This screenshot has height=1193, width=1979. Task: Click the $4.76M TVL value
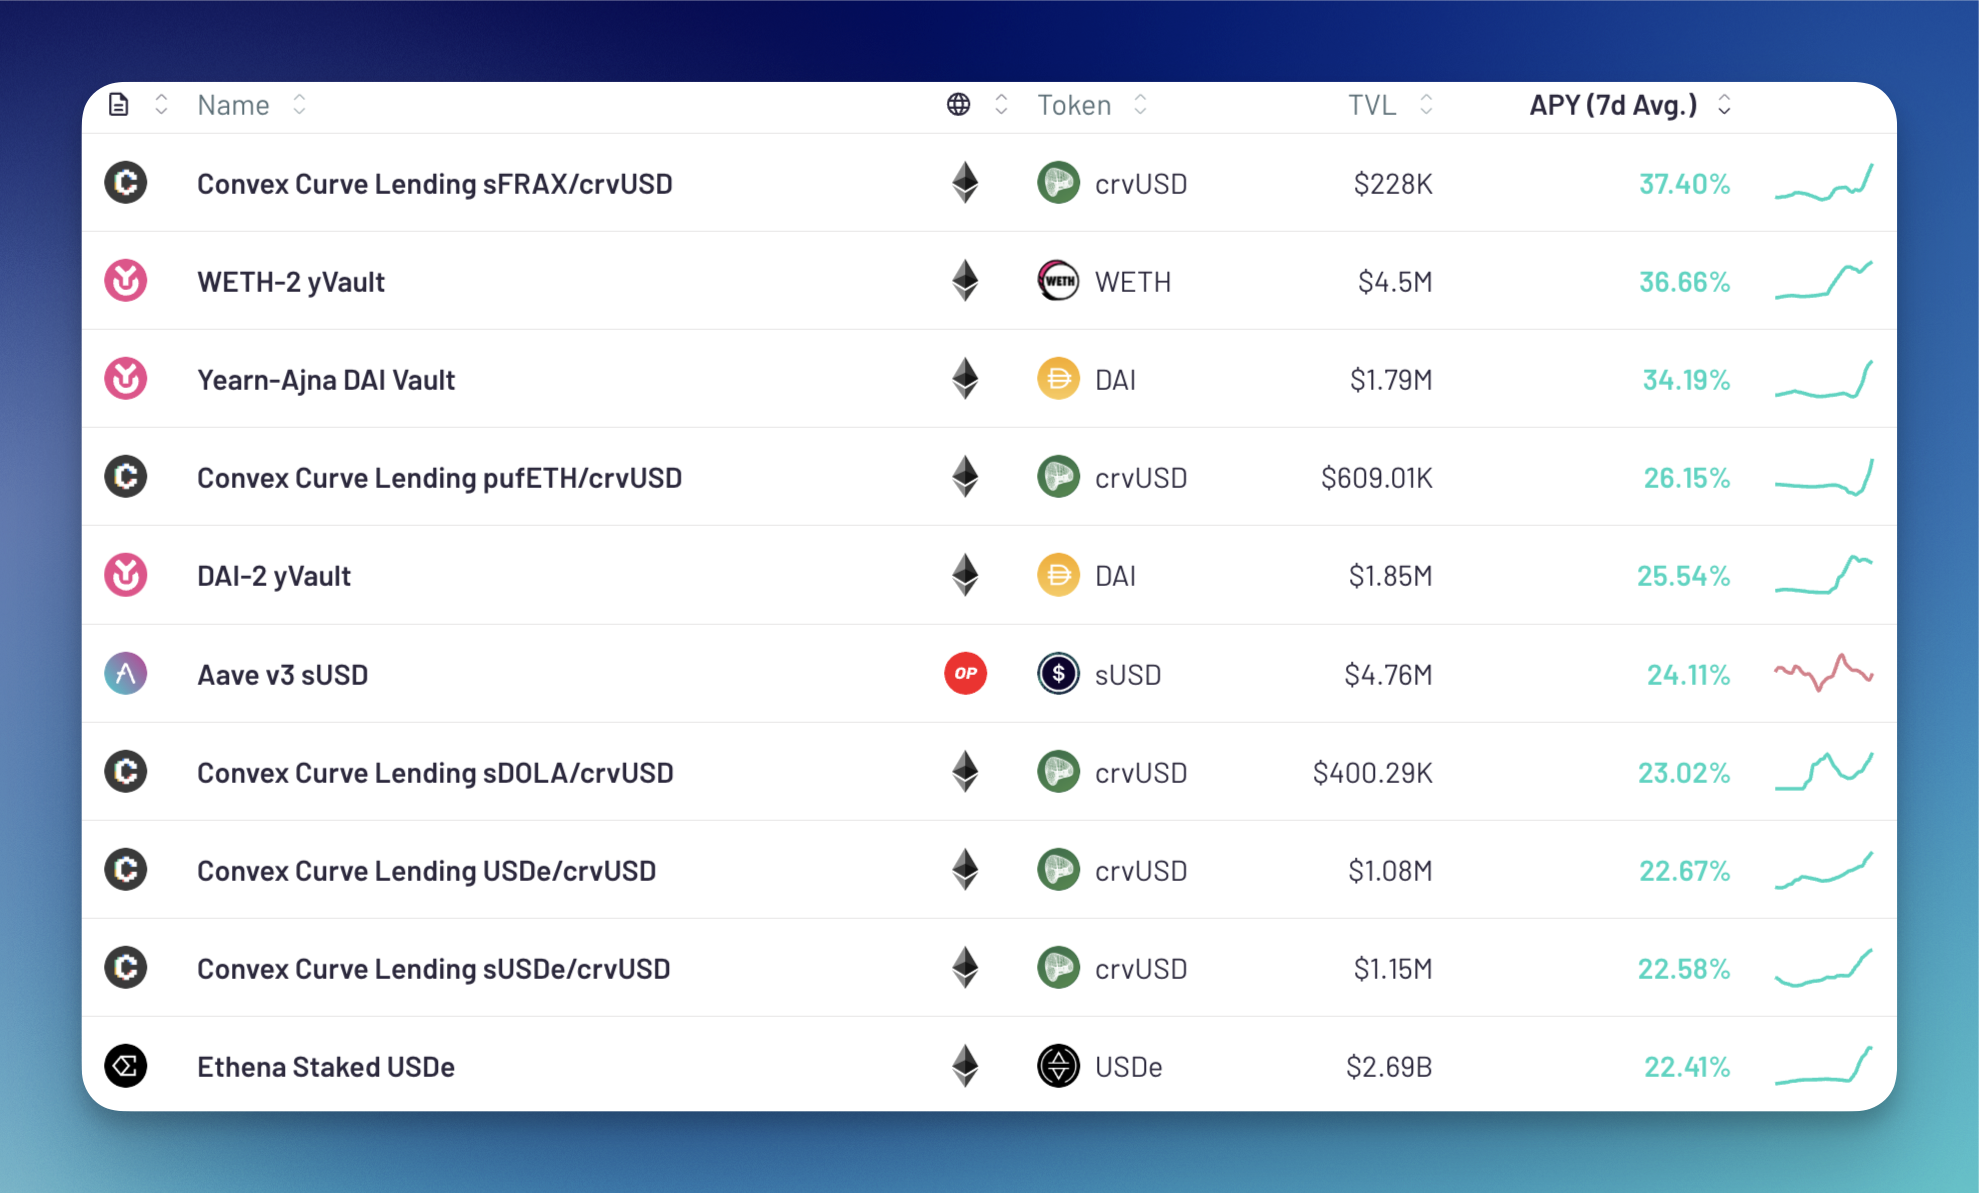(x=1388, y=675)
